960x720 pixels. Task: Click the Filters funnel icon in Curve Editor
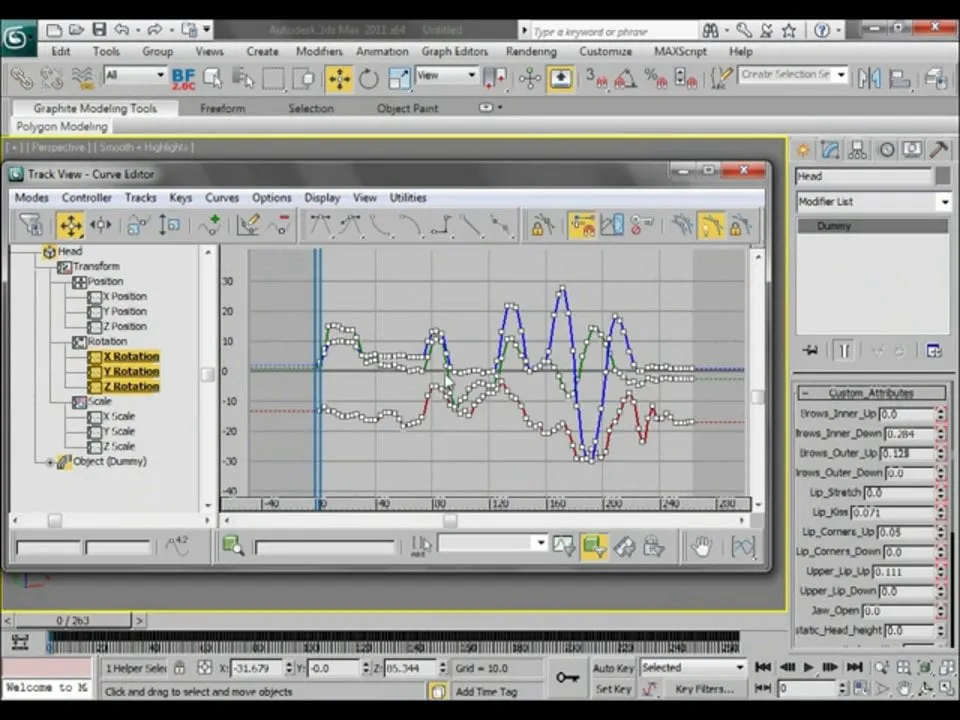30,225
